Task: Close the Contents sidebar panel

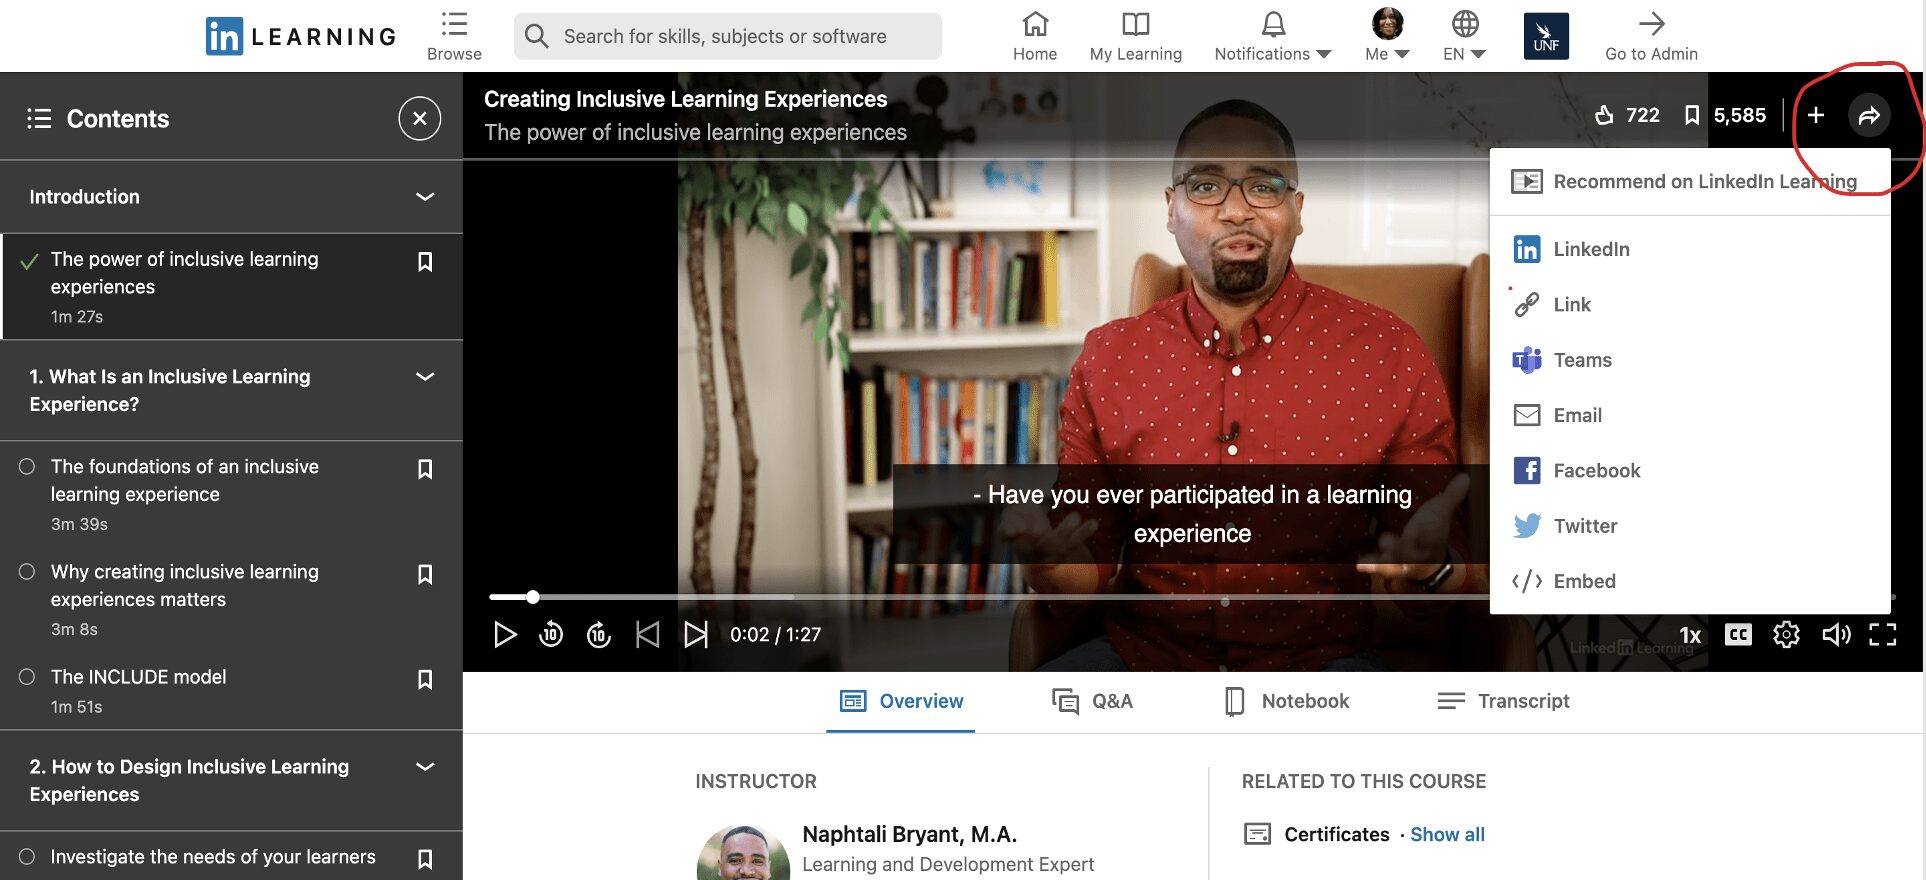Action: coord(420,119)
